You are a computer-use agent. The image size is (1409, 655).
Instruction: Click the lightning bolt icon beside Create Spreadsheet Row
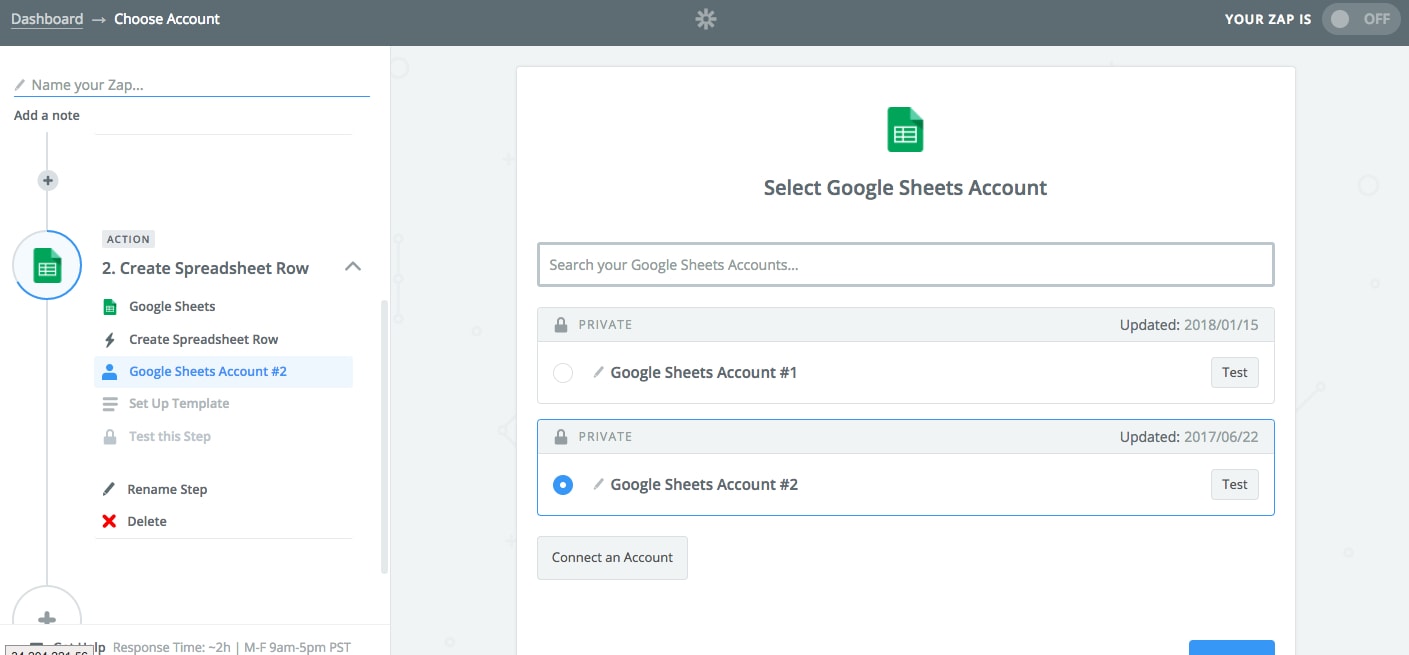point(110,340)
